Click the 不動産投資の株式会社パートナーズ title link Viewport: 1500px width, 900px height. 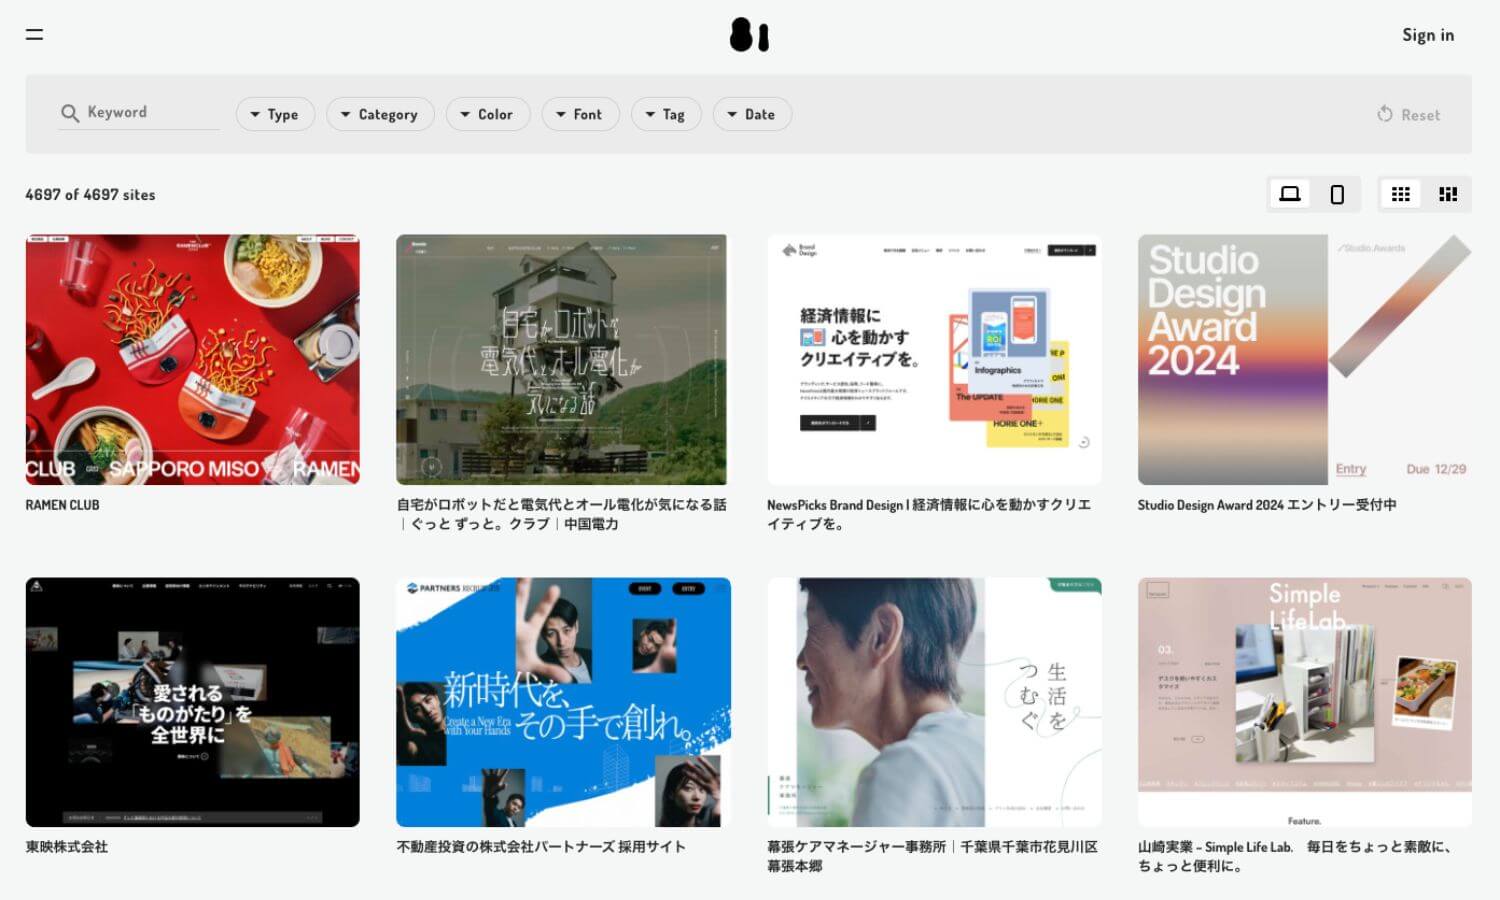click(541, 847)
